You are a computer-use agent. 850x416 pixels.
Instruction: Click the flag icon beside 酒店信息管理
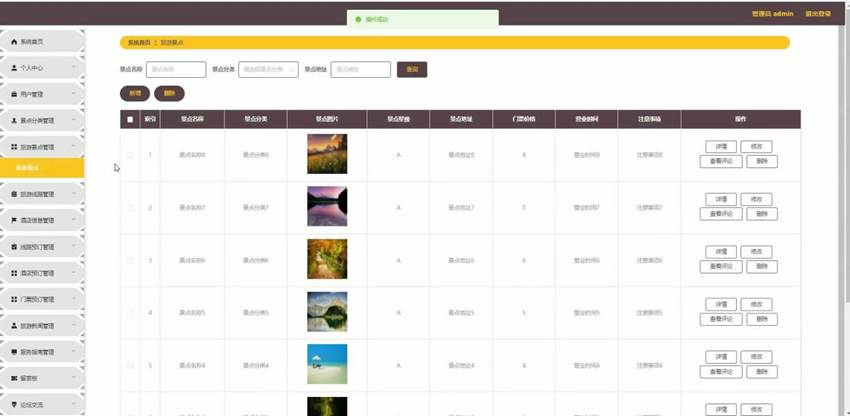coord(14,221)
